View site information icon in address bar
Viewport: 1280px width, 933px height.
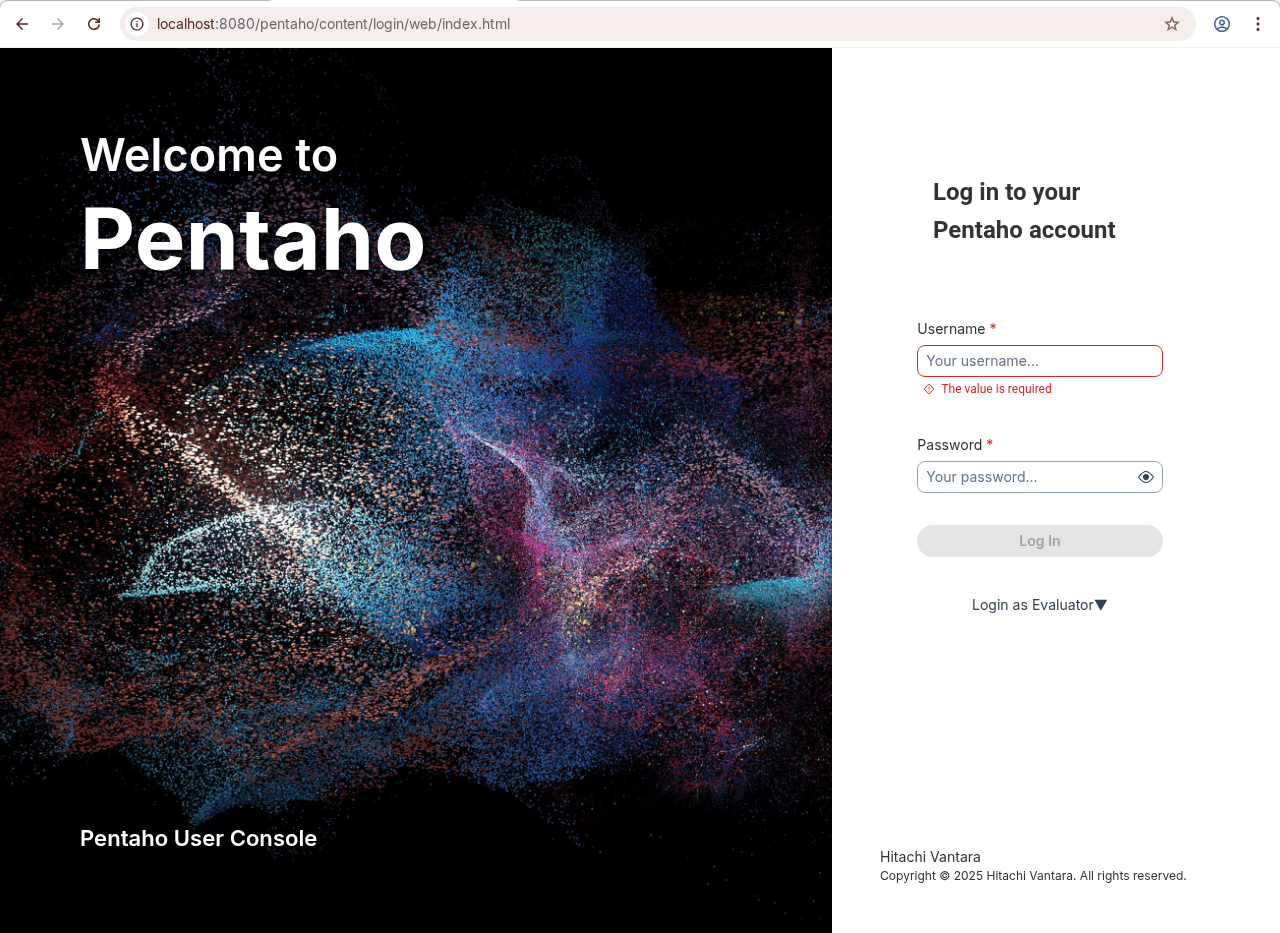[x=138, y=24]
